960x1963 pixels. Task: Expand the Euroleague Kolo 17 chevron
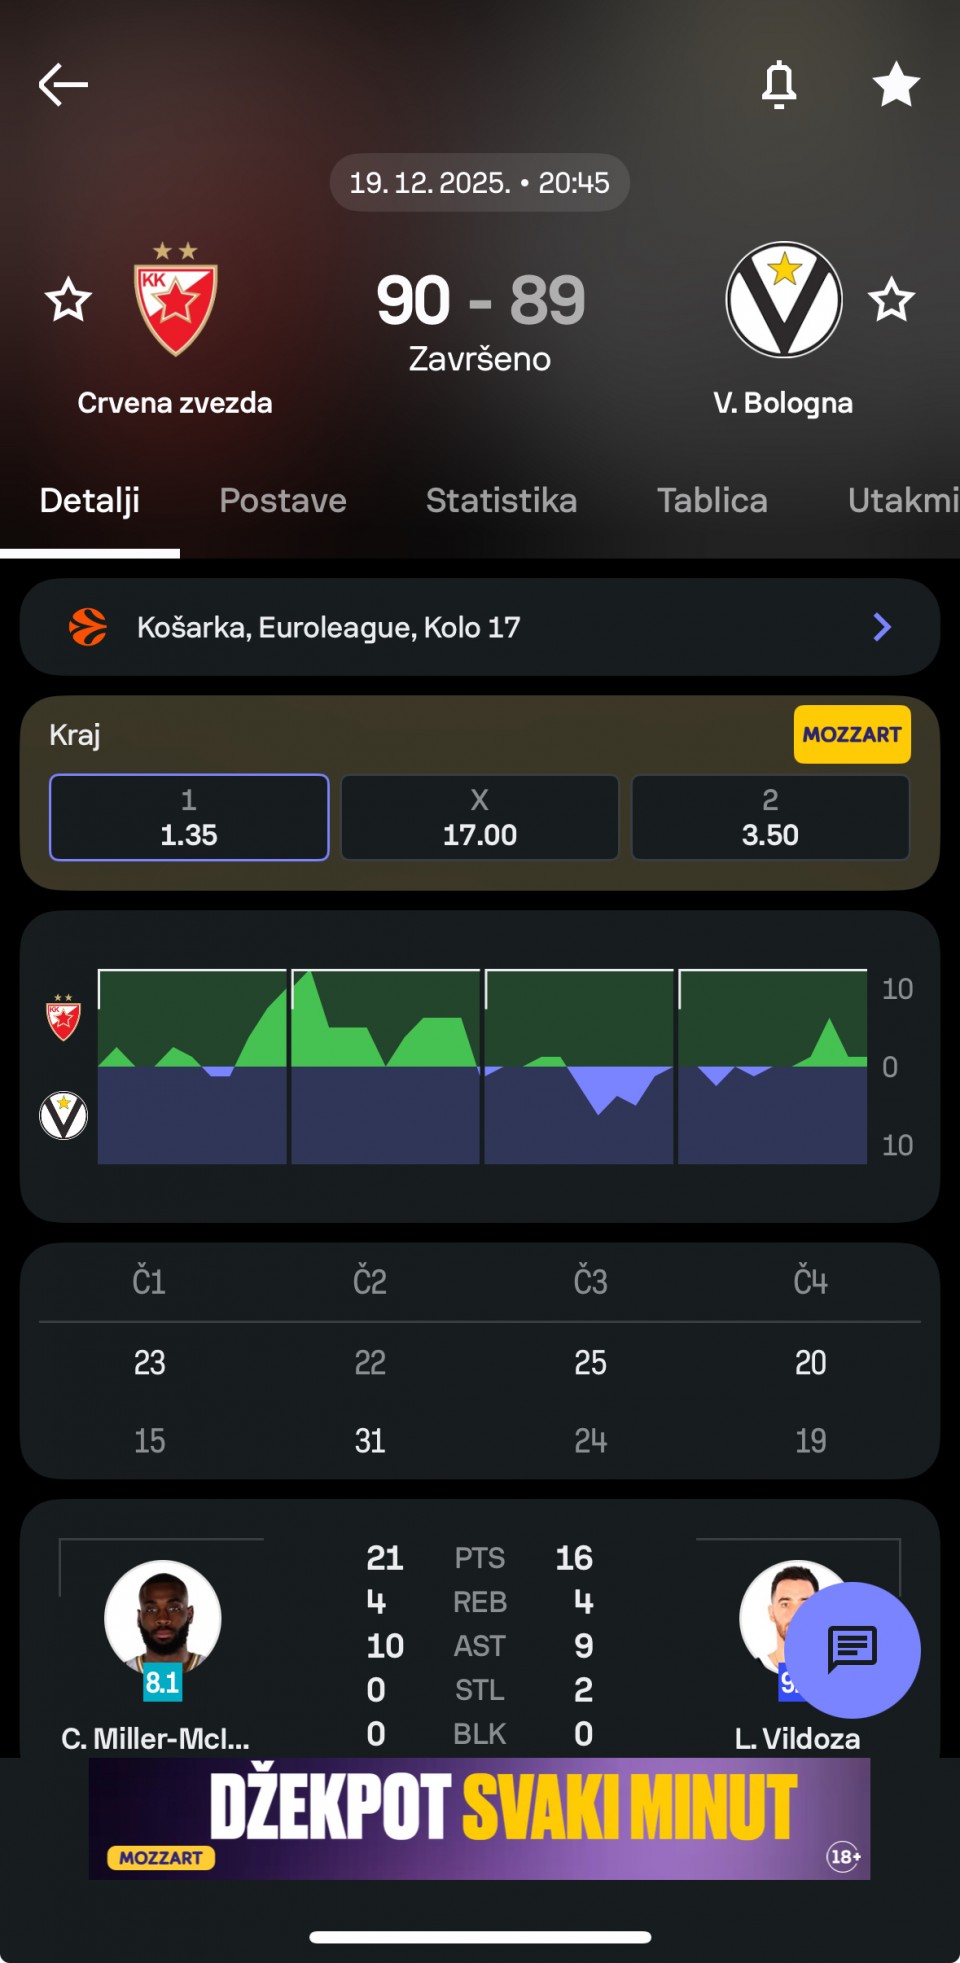882,627
